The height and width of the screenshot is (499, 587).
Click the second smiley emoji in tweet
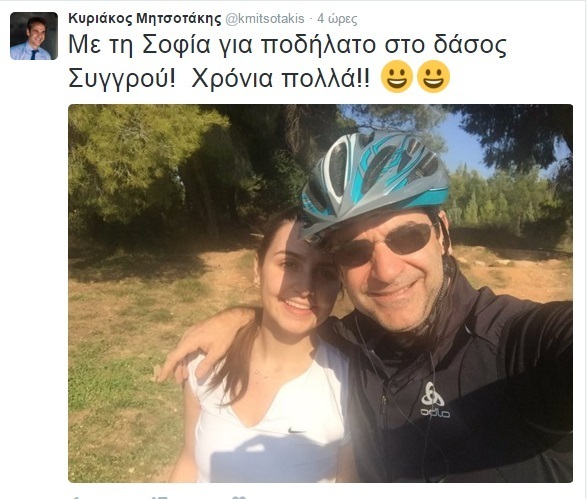tap(433, 76)
